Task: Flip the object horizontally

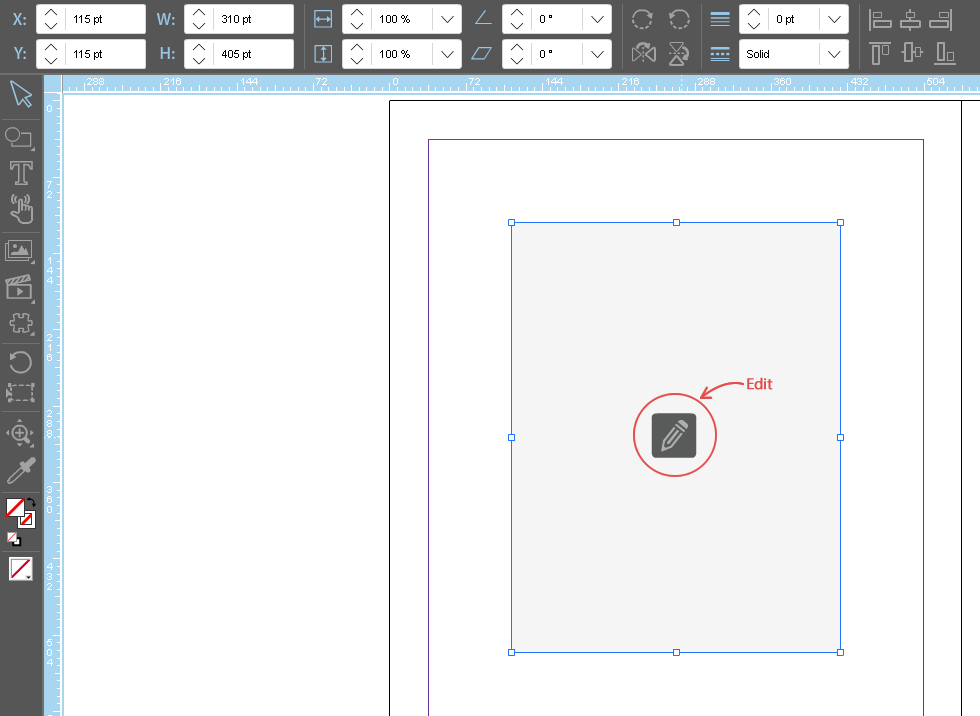Action: click(644, 53)
